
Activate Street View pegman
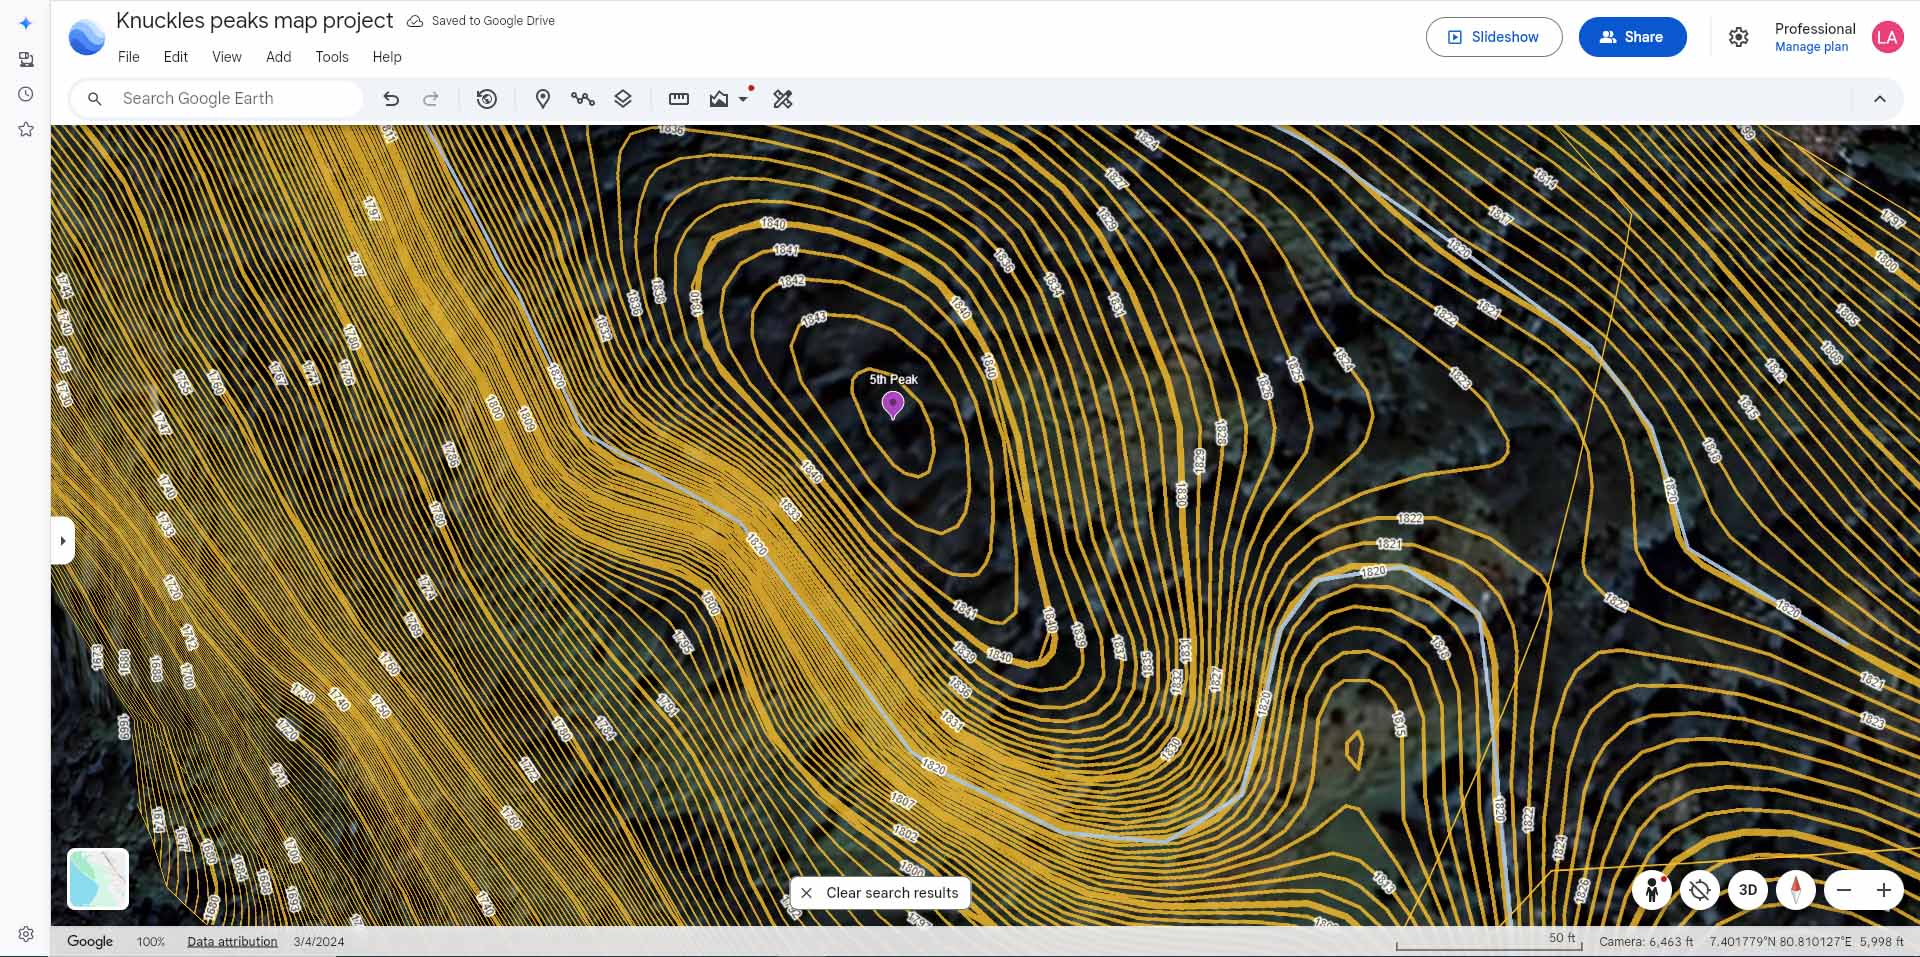click(1652, 890)
